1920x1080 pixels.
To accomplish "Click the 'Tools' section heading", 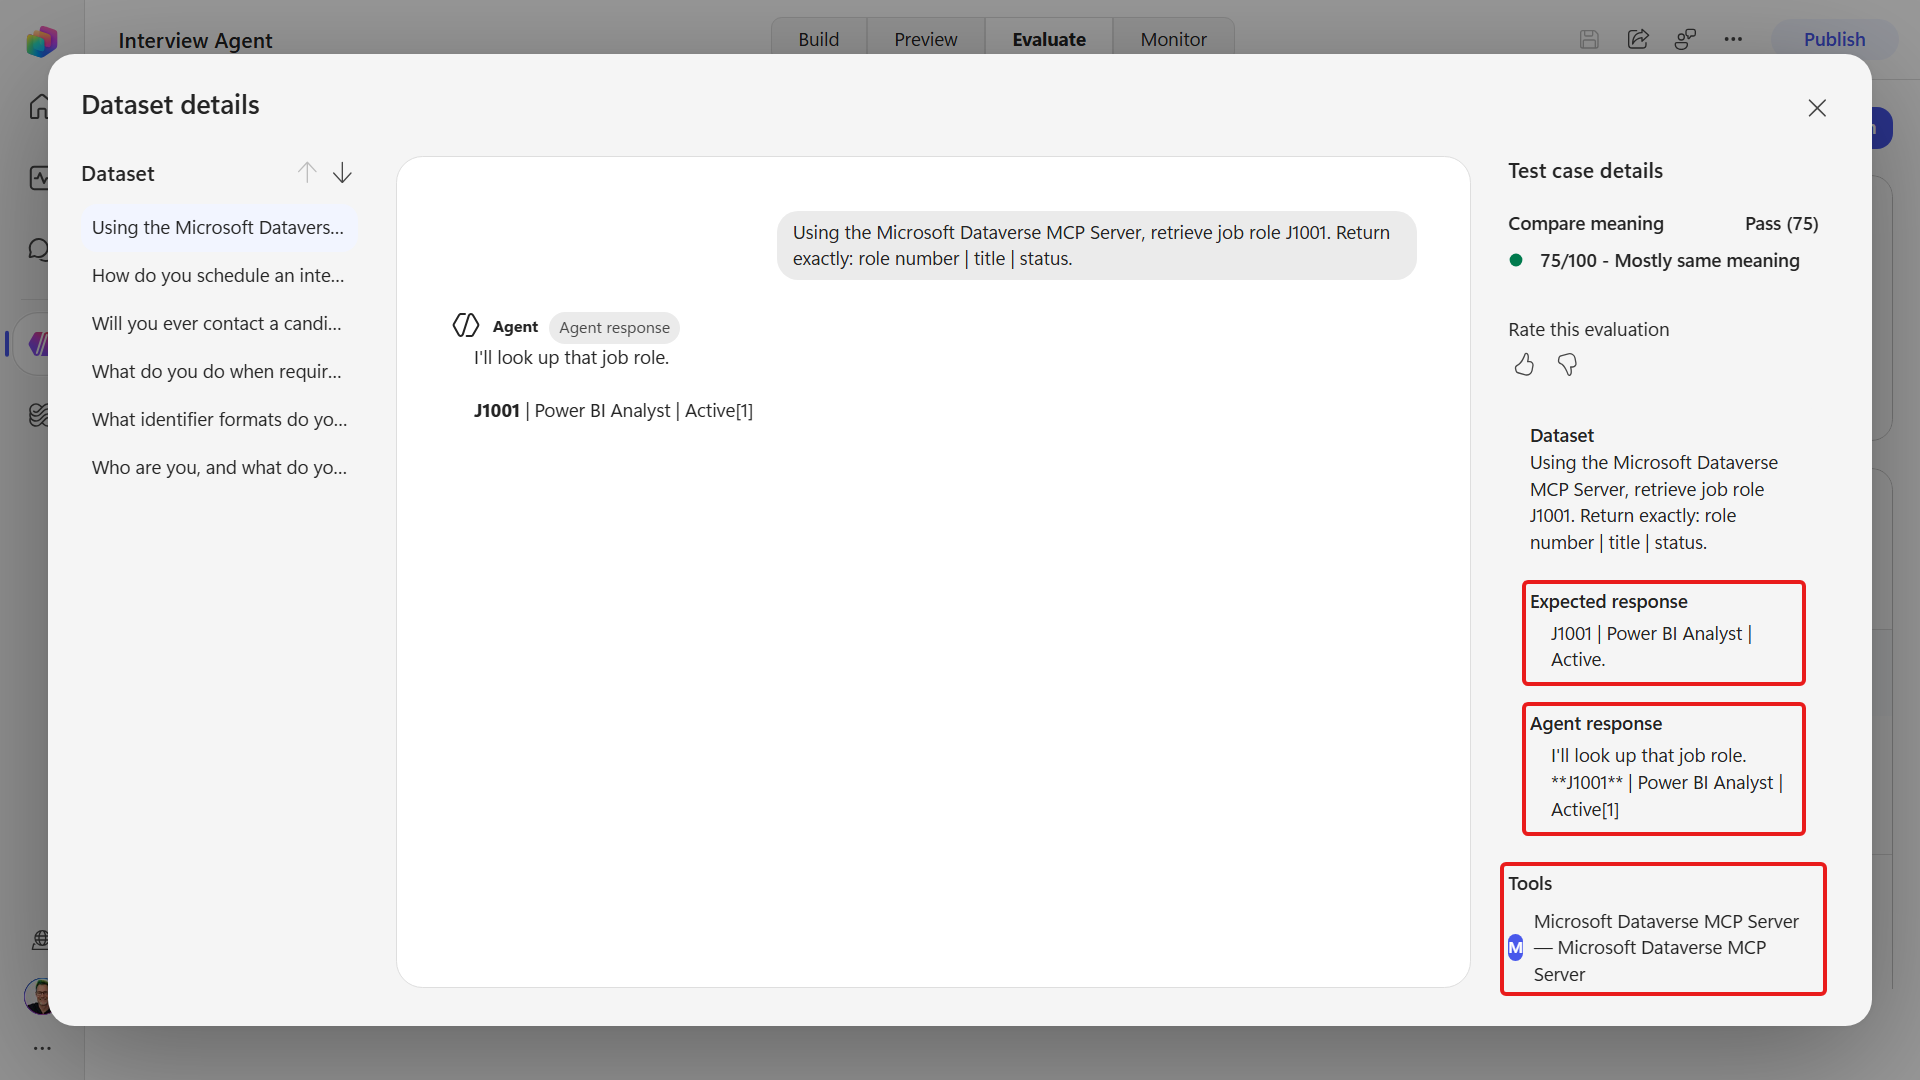I will pos(1530,883).
